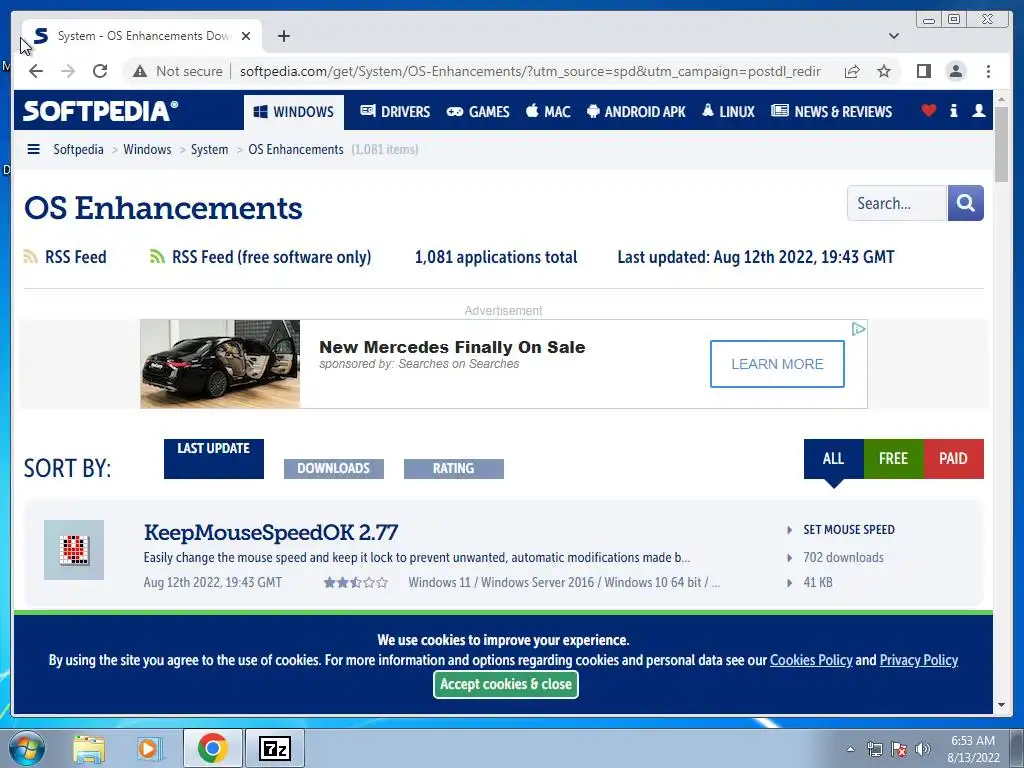Click the green RSS free software icon
Viewport: 1024px width, 768px height.
pyautogui.click(x=157, y=257)
